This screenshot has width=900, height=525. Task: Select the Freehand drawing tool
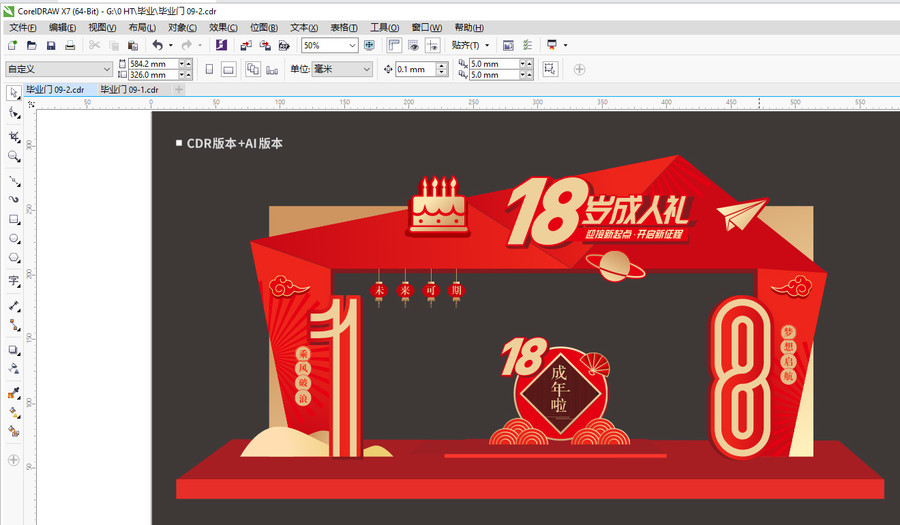coord(14,180)
